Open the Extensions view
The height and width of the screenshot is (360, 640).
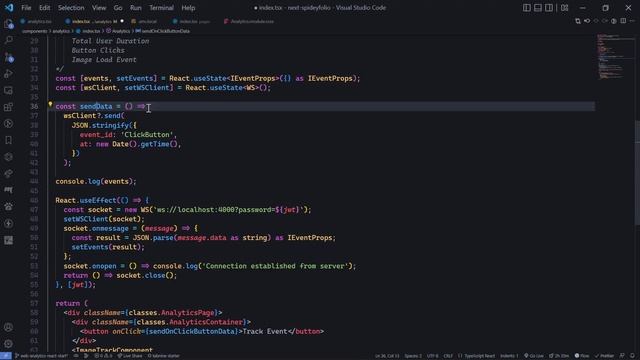click(x=9, y=107)
